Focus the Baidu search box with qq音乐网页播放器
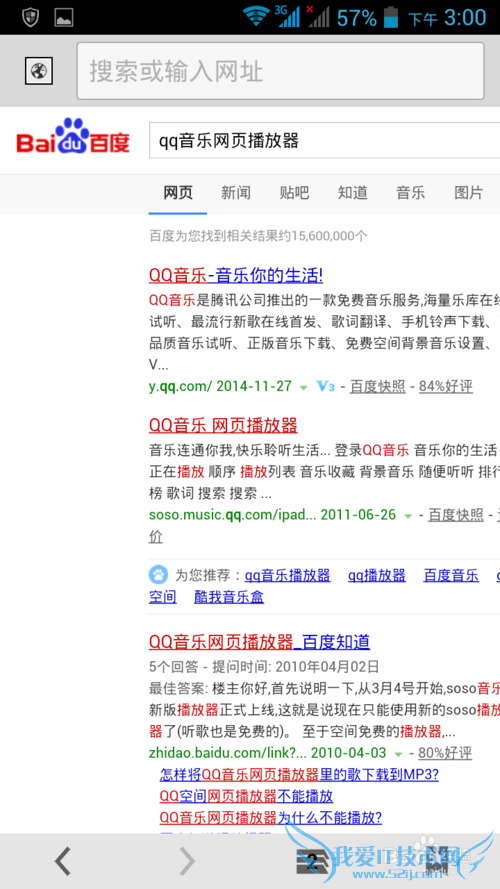Screen dimensions: 500x889 click(324, 141)
